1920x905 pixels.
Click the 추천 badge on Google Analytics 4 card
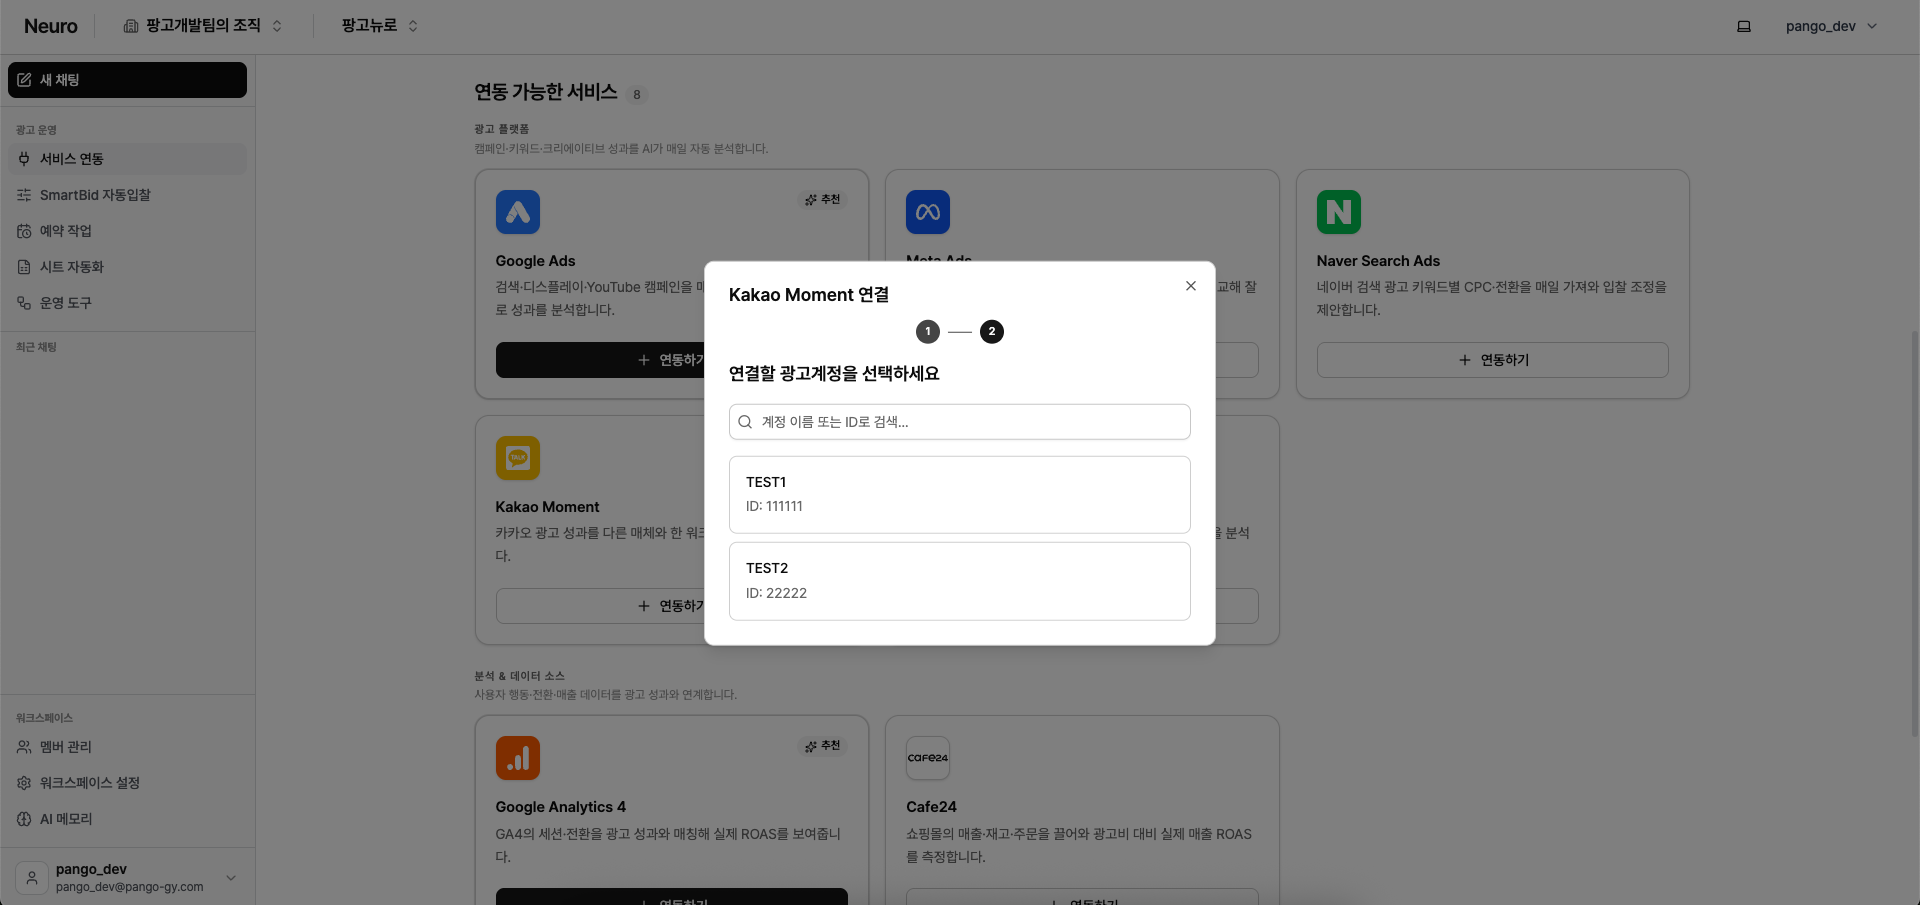tap(823, 746)
